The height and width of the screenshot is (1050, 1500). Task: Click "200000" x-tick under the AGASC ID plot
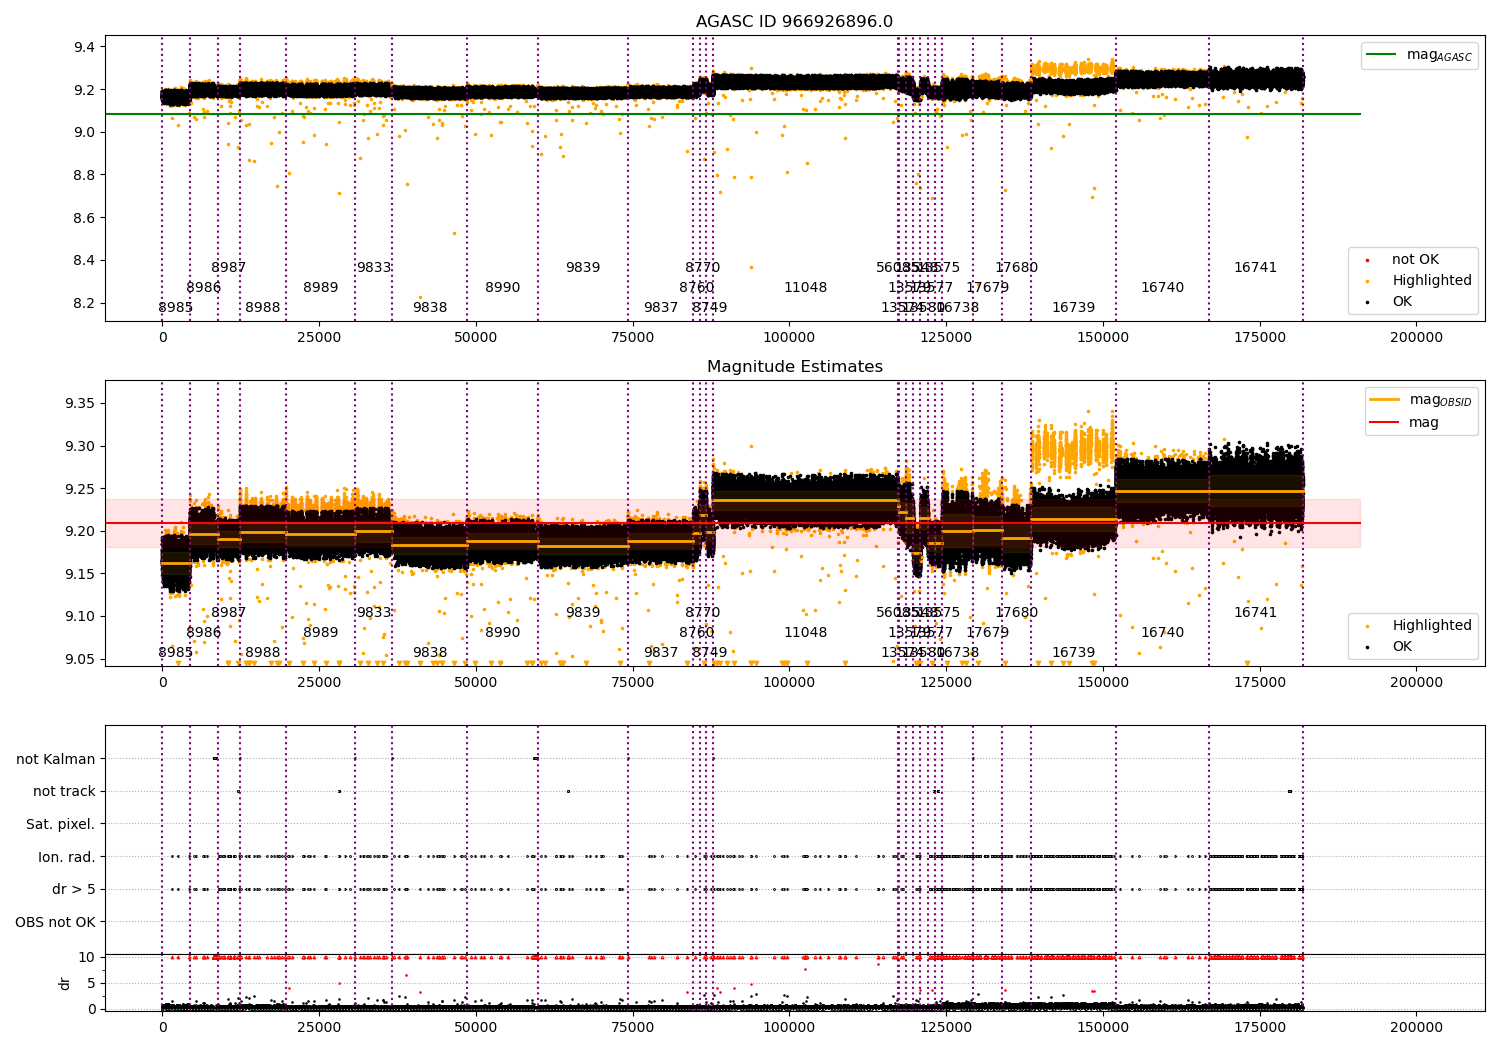(x=1416, y=337)
